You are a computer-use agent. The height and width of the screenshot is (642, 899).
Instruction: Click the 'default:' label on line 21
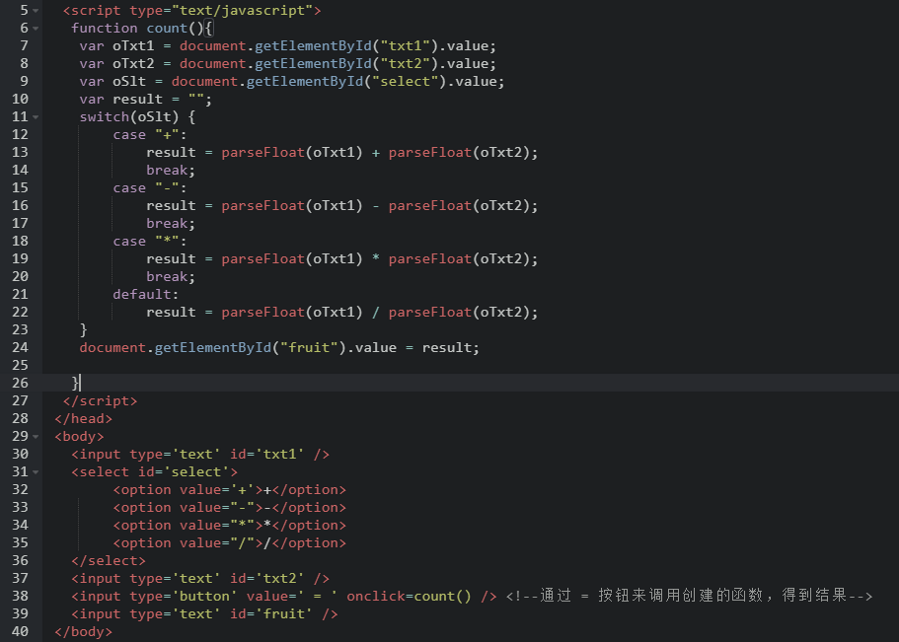[146, 295]
